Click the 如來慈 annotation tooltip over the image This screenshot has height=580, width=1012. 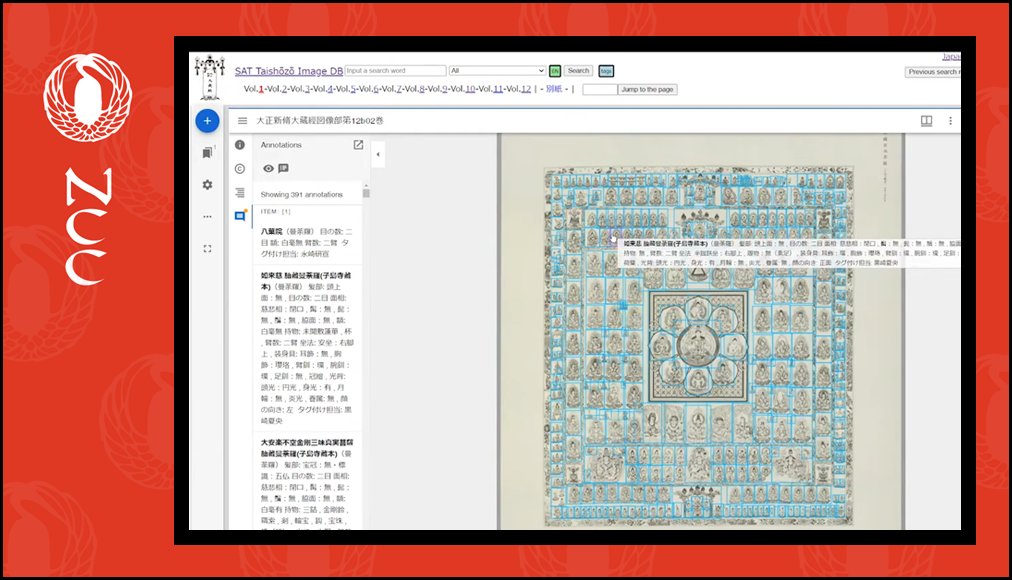pyautogui.click(x=789, y=253)
